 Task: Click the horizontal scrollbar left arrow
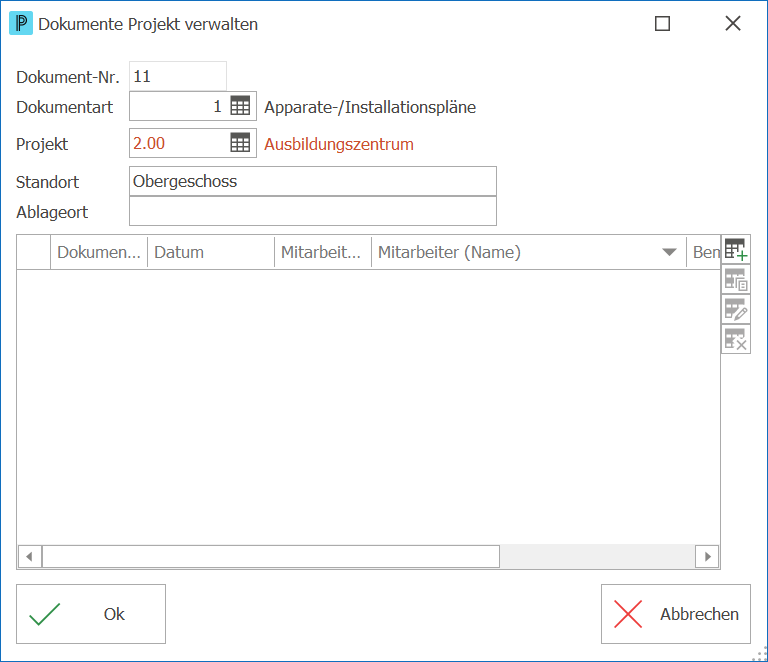(29, 557)
